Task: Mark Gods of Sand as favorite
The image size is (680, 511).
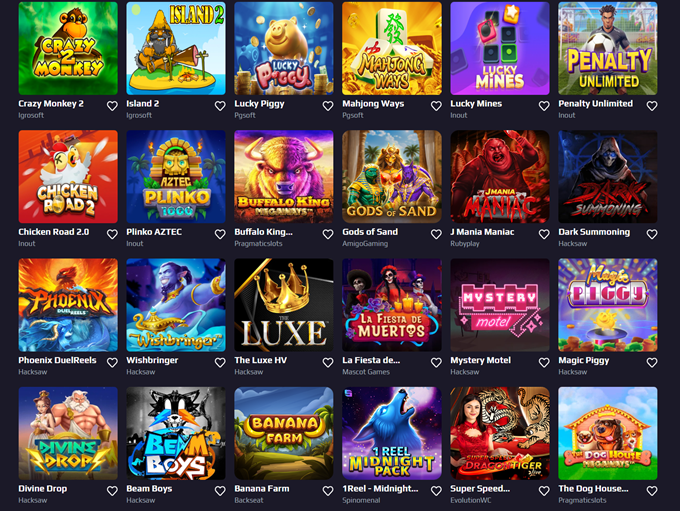Action: point(436,234)
